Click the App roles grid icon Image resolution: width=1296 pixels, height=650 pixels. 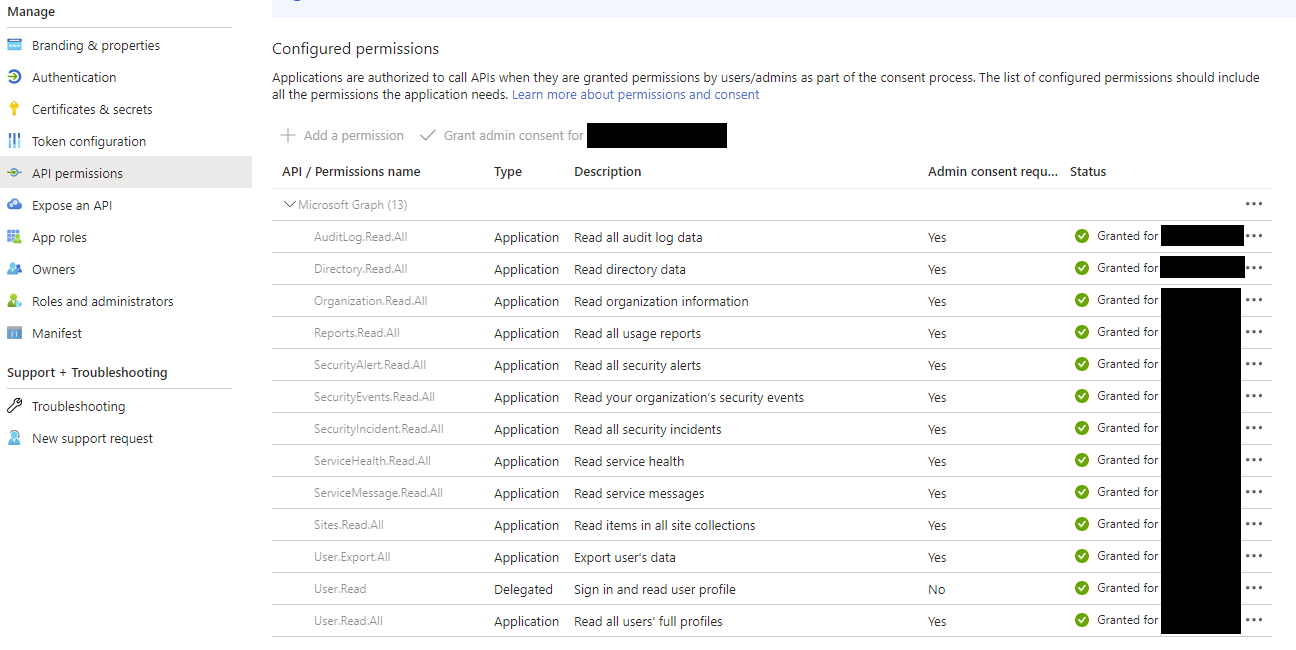point(14,237)
